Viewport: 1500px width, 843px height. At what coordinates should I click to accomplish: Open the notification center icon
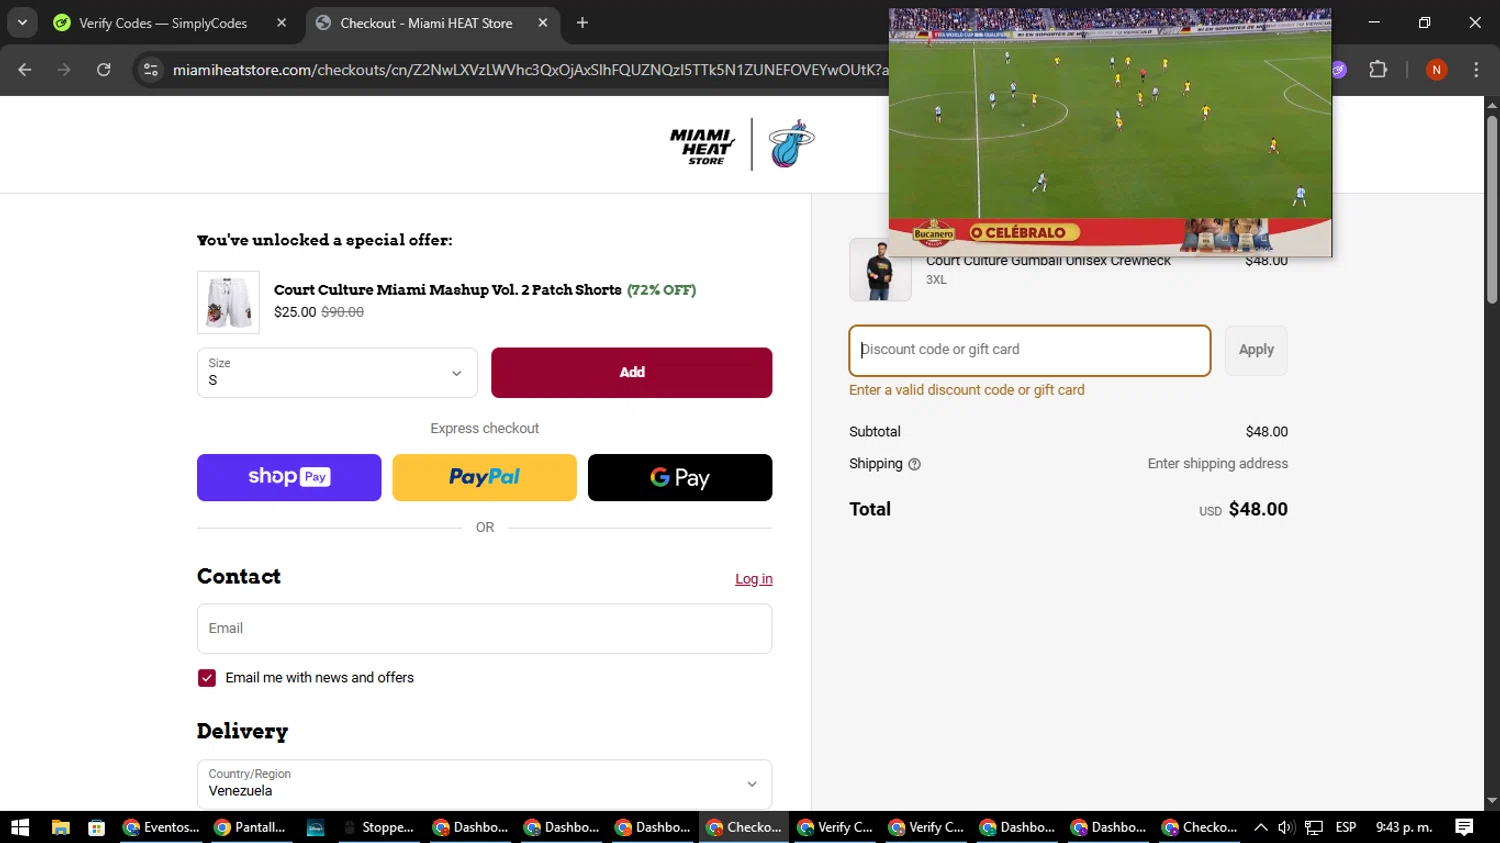click(1464, 827)
